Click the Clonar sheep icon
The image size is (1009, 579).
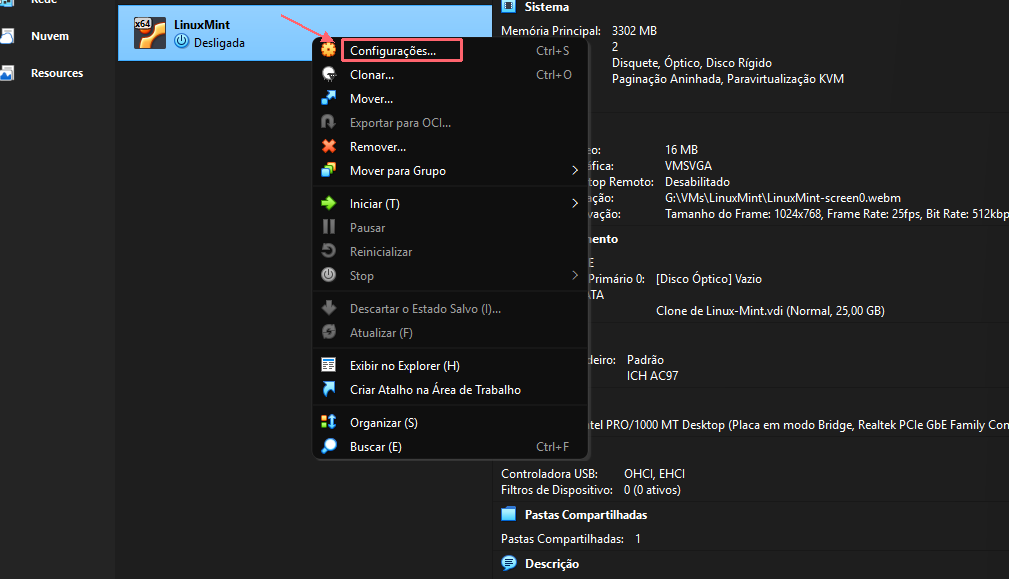pyautogui.click(x=329, y=74)
